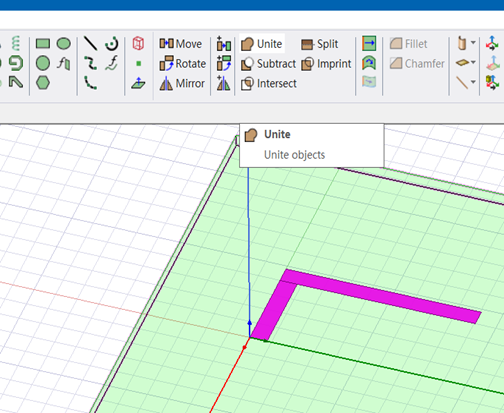Open the diagonal line dropdown arrow

[473, 81]
